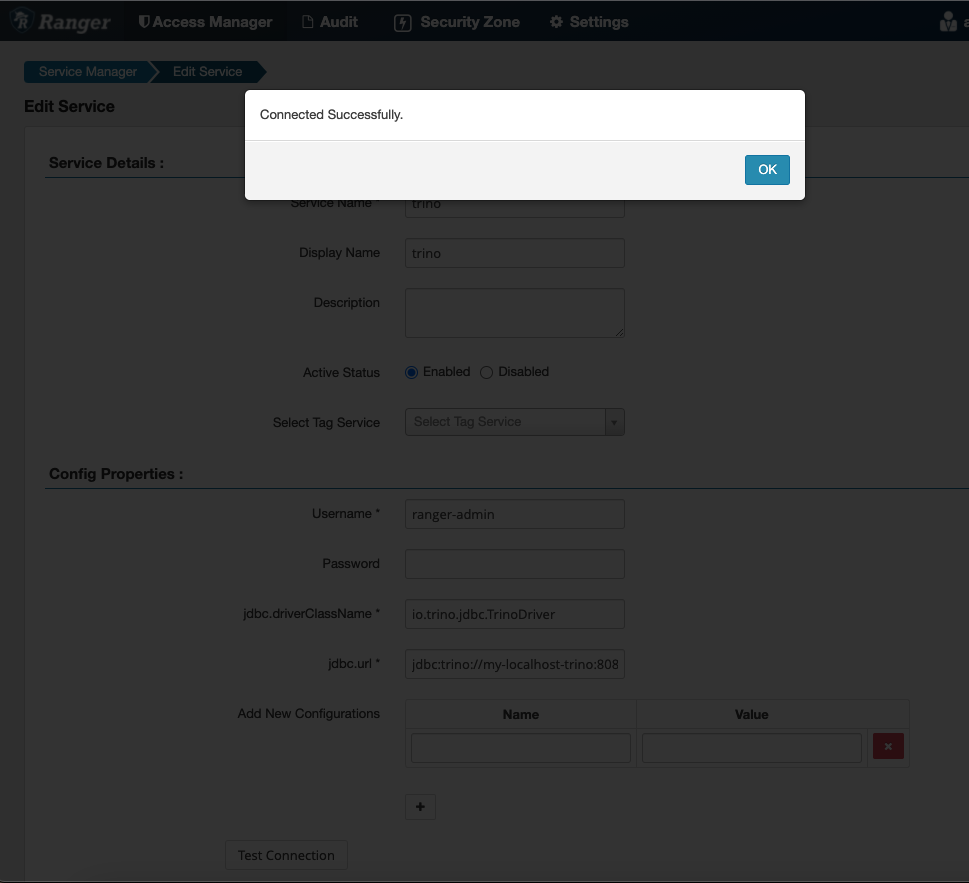Open the Settings menu

click(x=589, y=22)
